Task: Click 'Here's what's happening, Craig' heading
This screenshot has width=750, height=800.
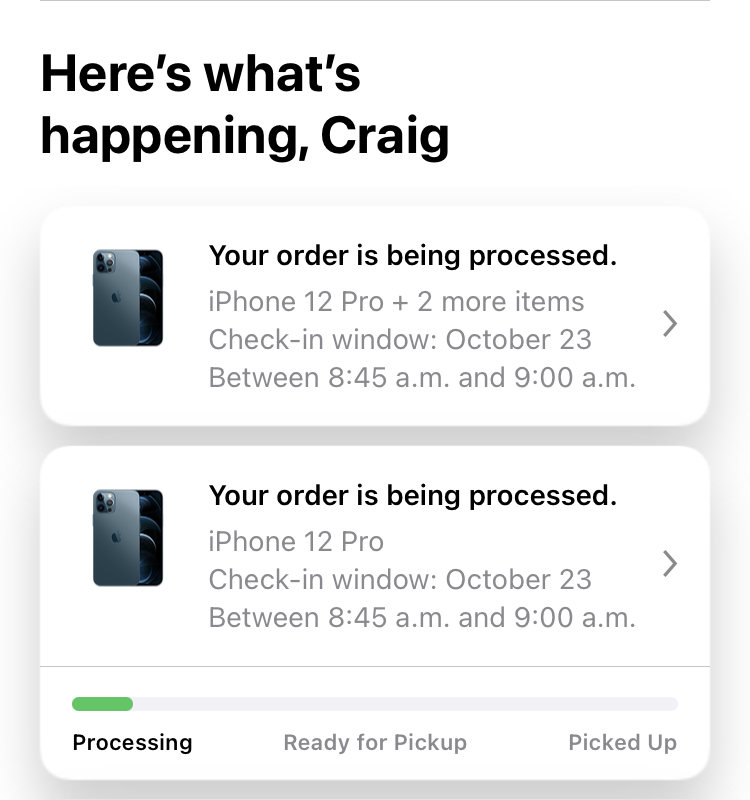Action: coord(245,105)
